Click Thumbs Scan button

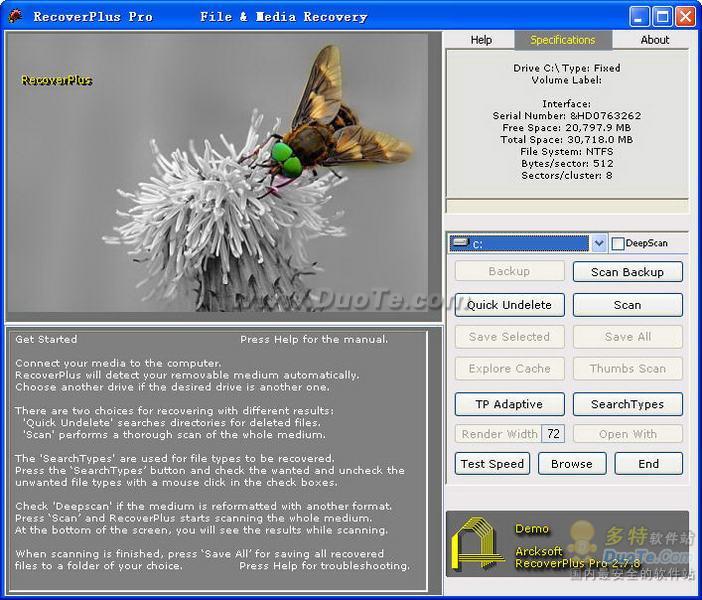627,369
